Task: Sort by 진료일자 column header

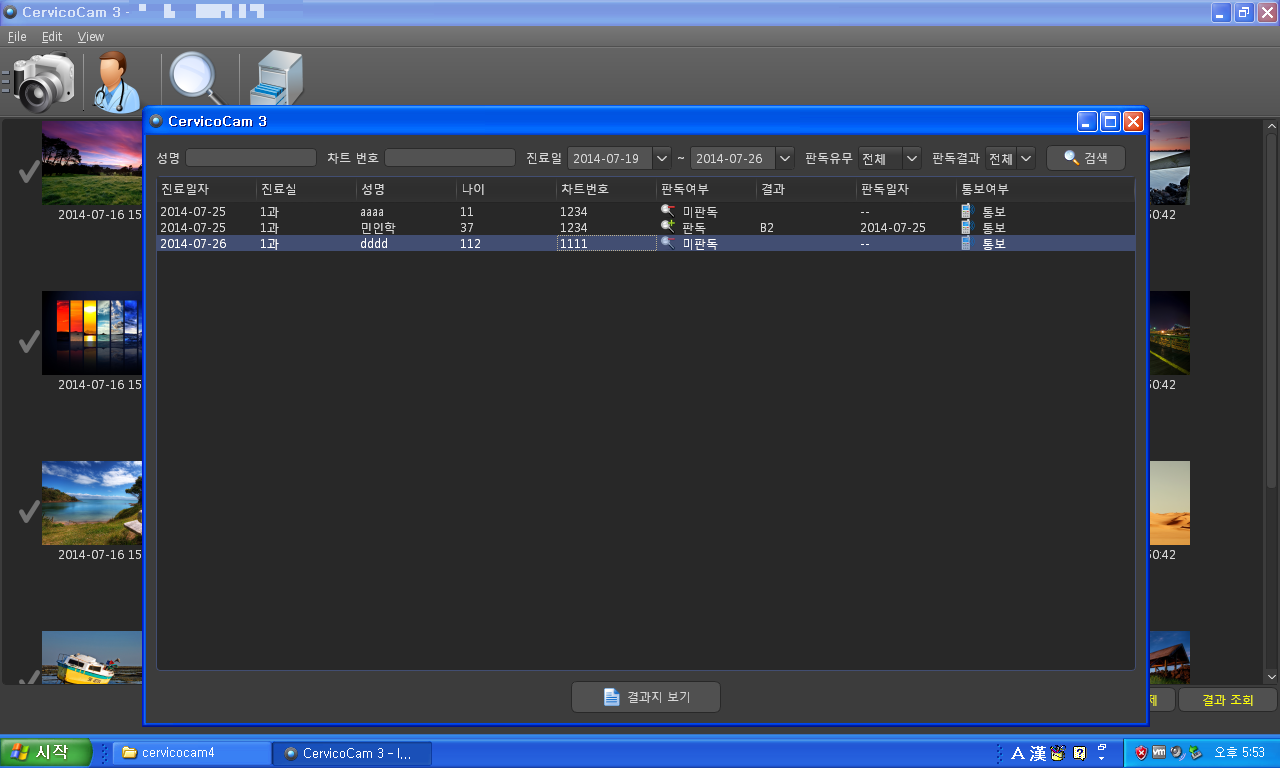Action: (x=207, y=189)
